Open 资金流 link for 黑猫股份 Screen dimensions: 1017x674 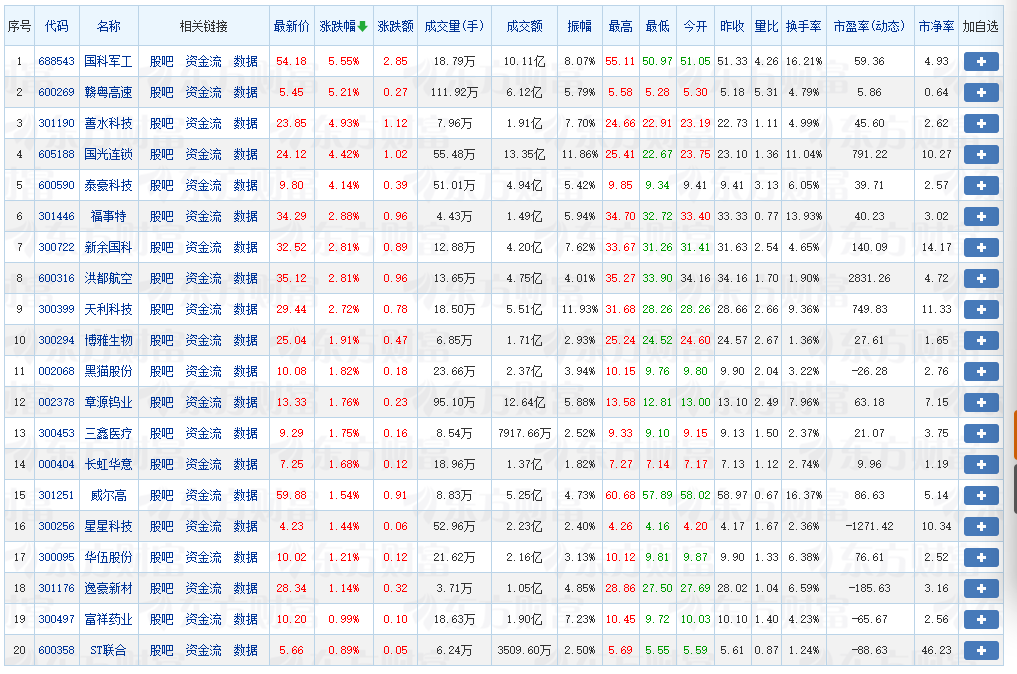[203, 372]
